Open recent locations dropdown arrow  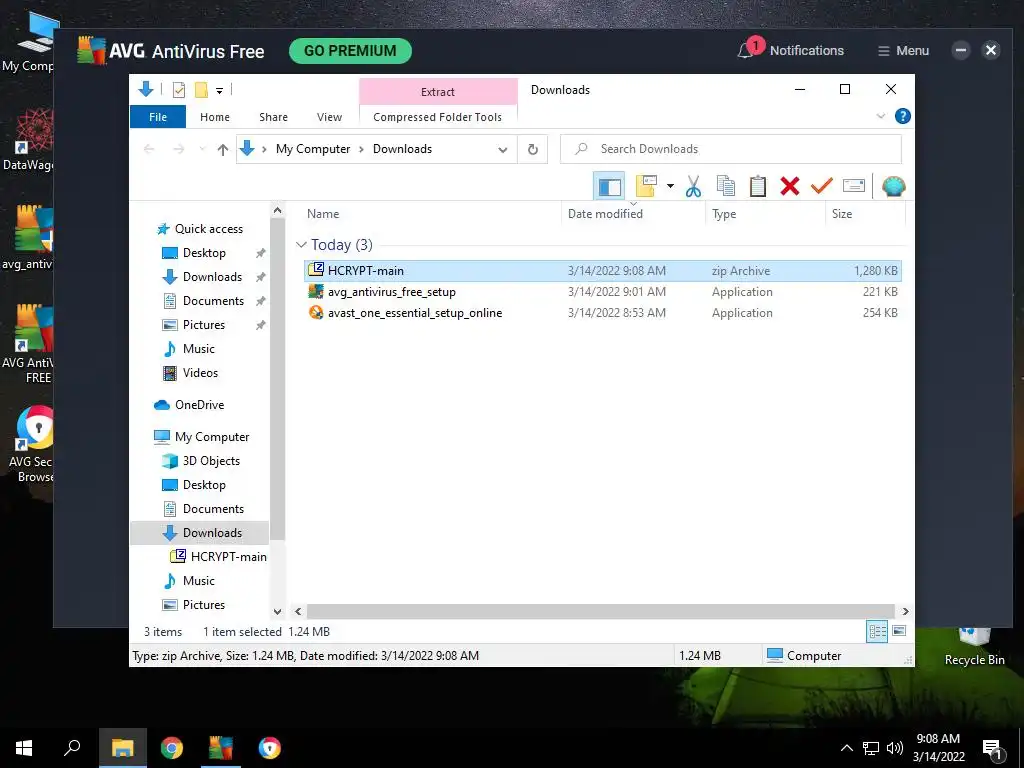(202, 150)
